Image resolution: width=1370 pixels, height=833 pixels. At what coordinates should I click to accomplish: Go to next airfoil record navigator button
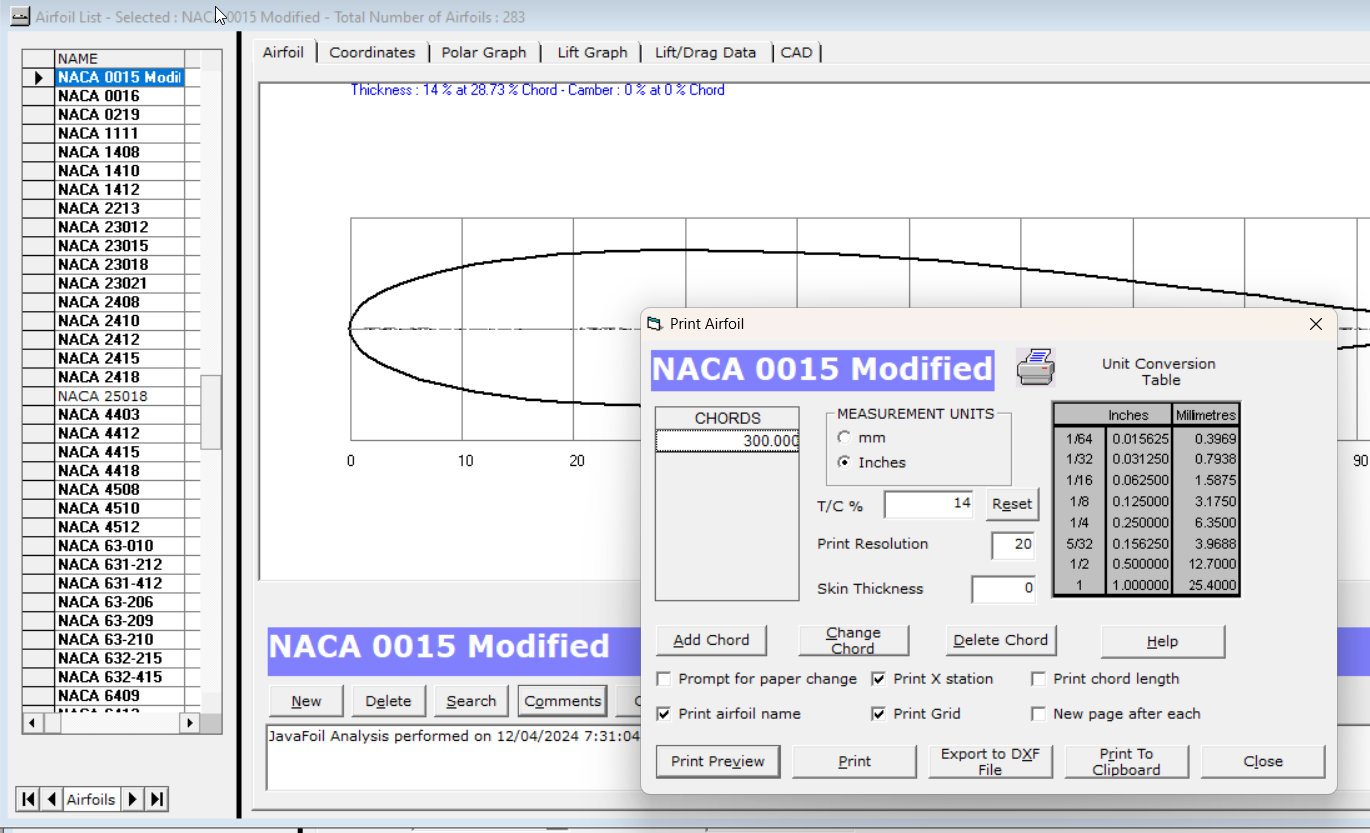click(x=133, y=799)
